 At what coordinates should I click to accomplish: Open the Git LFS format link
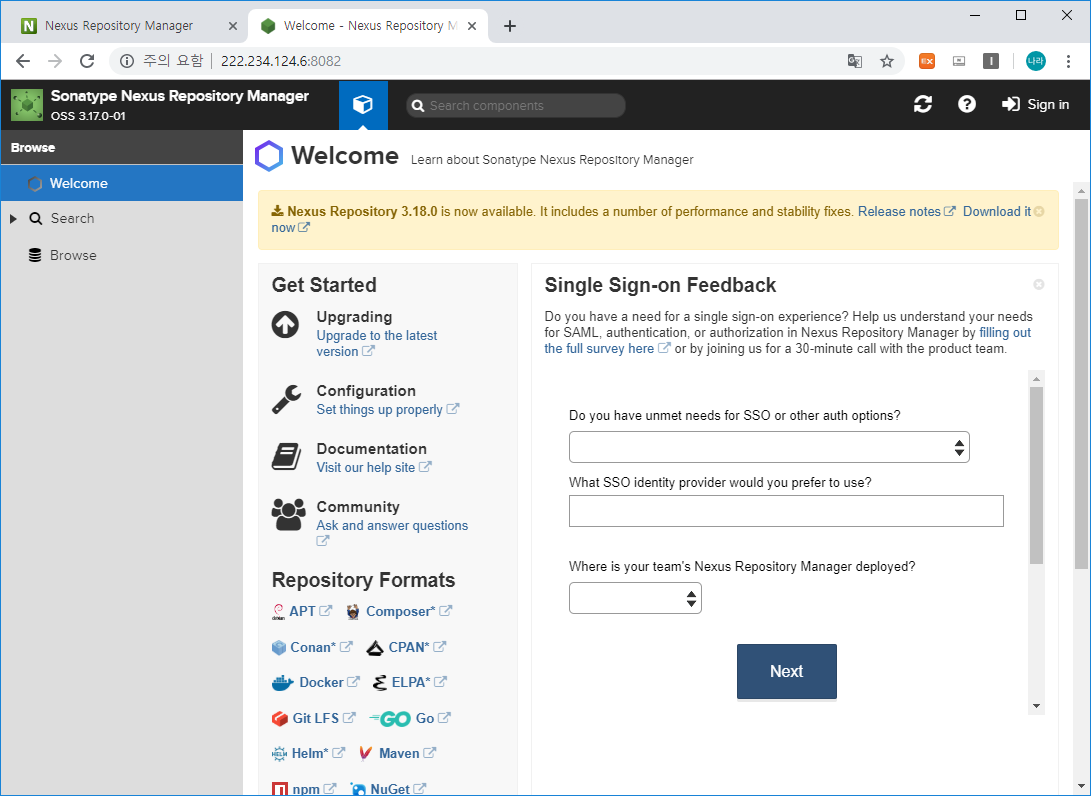324,718
